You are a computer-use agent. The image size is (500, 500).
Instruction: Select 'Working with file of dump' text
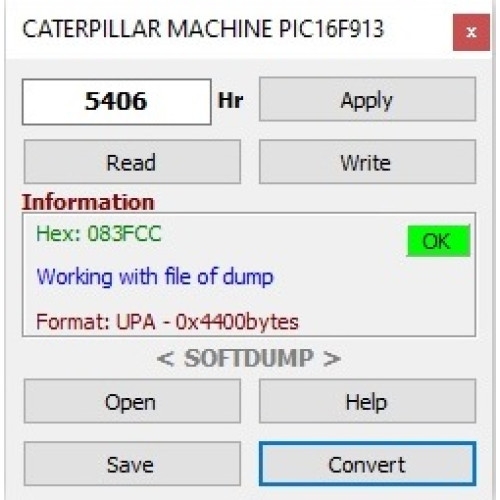(x=155, y=277)
